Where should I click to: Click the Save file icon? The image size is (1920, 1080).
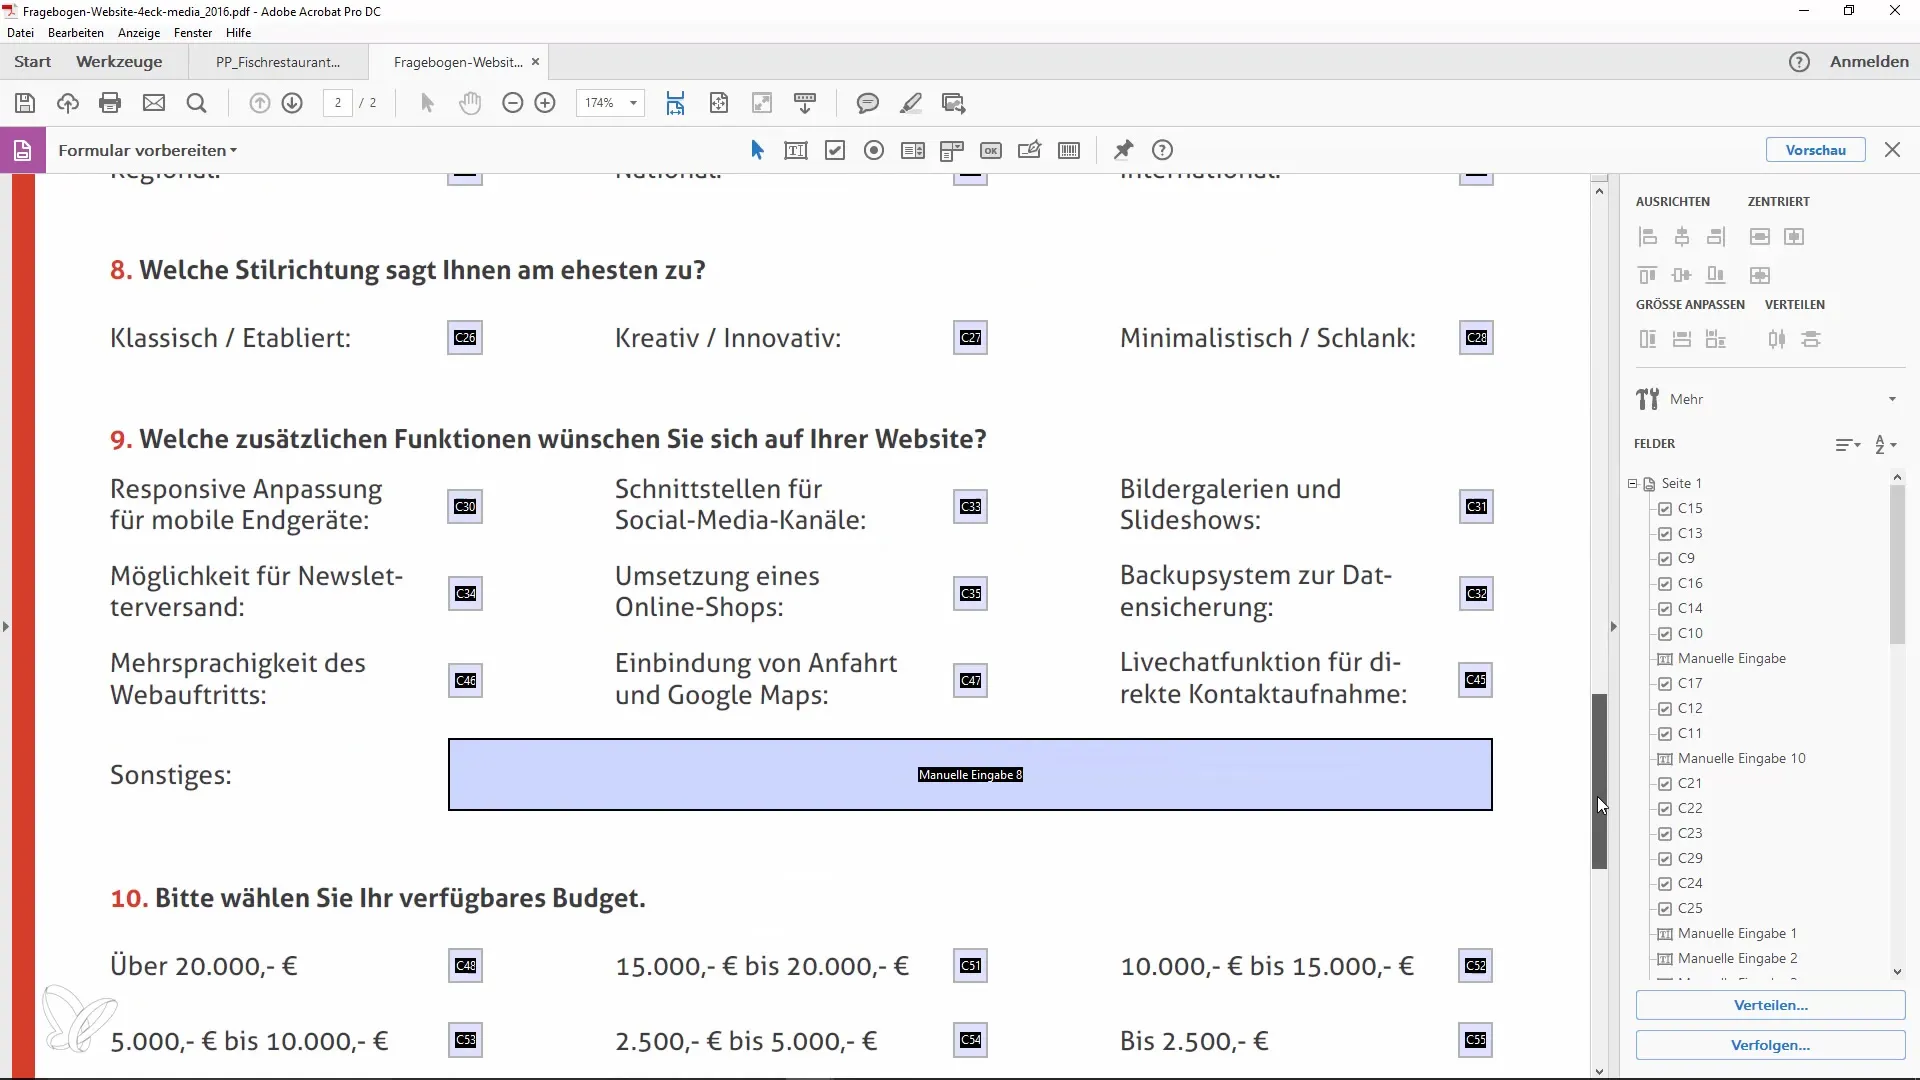[x=25, y=103]
